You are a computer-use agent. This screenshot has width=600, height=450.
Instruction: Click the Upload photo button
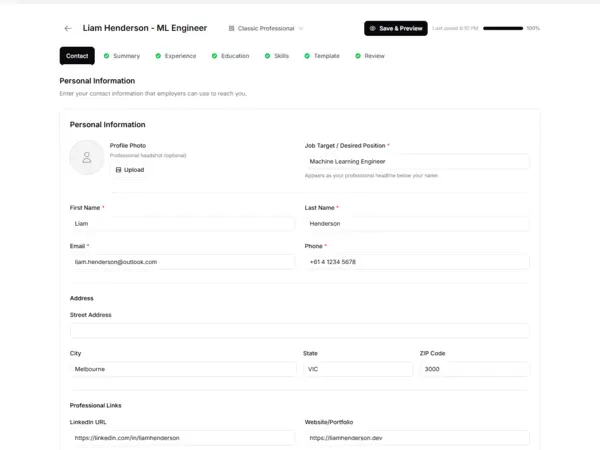pos(130,170)
